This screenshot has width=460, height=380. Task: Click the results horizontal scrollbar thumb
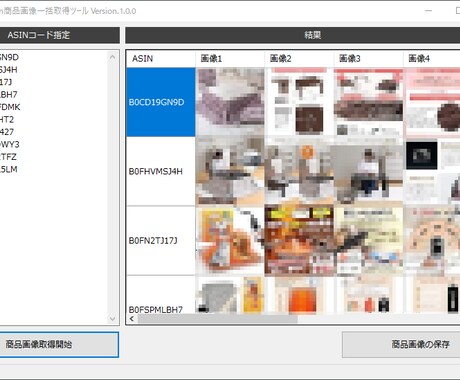click(217, 319)
